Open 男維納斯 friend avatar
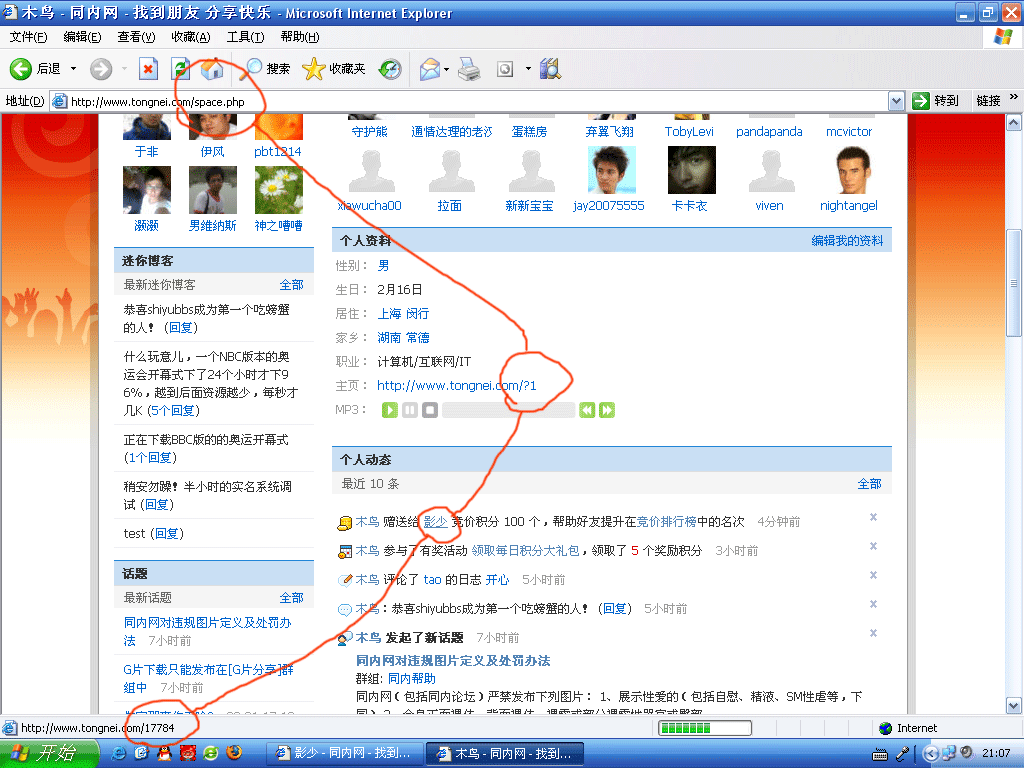The height and width of the screenshot is (768, 1024). pos(213,190)
